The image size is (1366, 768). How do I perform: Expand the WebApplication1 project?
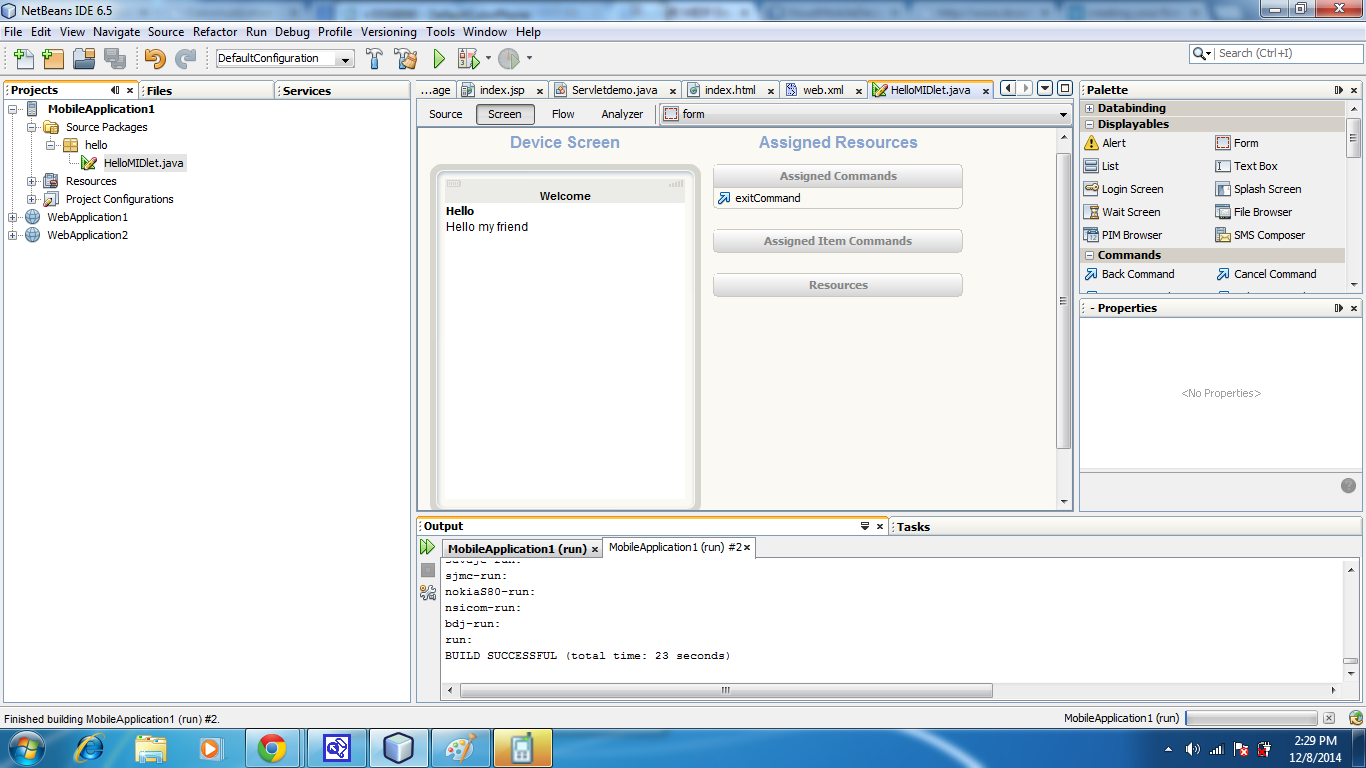13,217
